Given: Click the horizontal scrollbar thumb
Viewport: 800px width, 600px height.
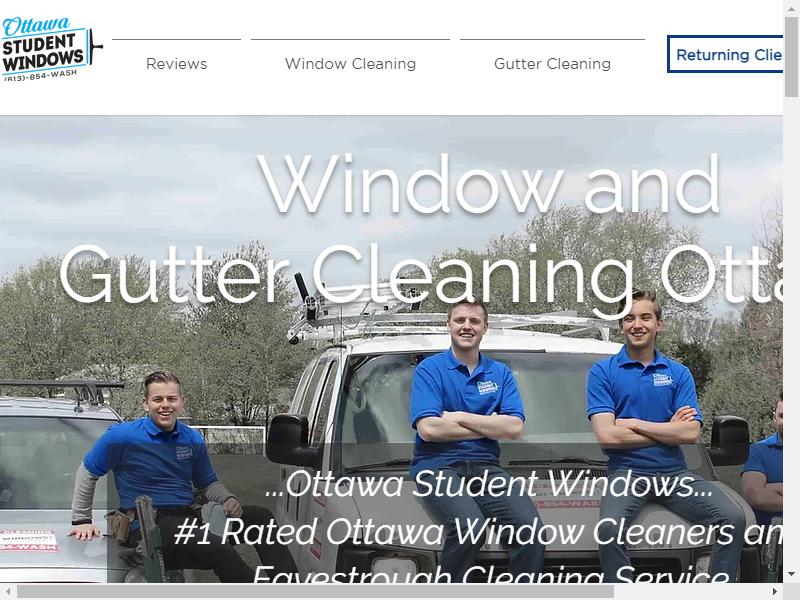Looking at the screenshot, I should (x=315, y=591).
